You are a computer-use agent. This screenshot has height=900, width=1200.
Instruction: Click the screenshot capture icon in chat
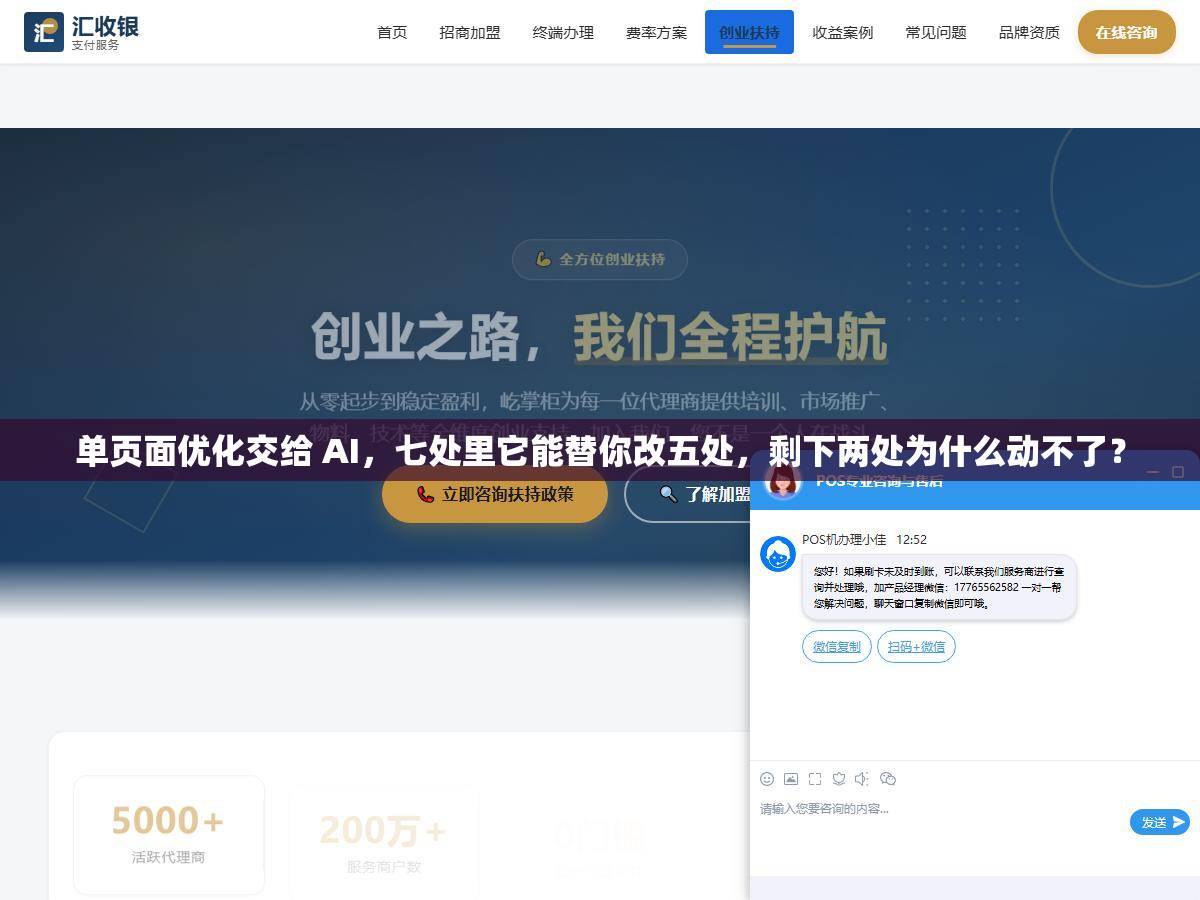815,779
